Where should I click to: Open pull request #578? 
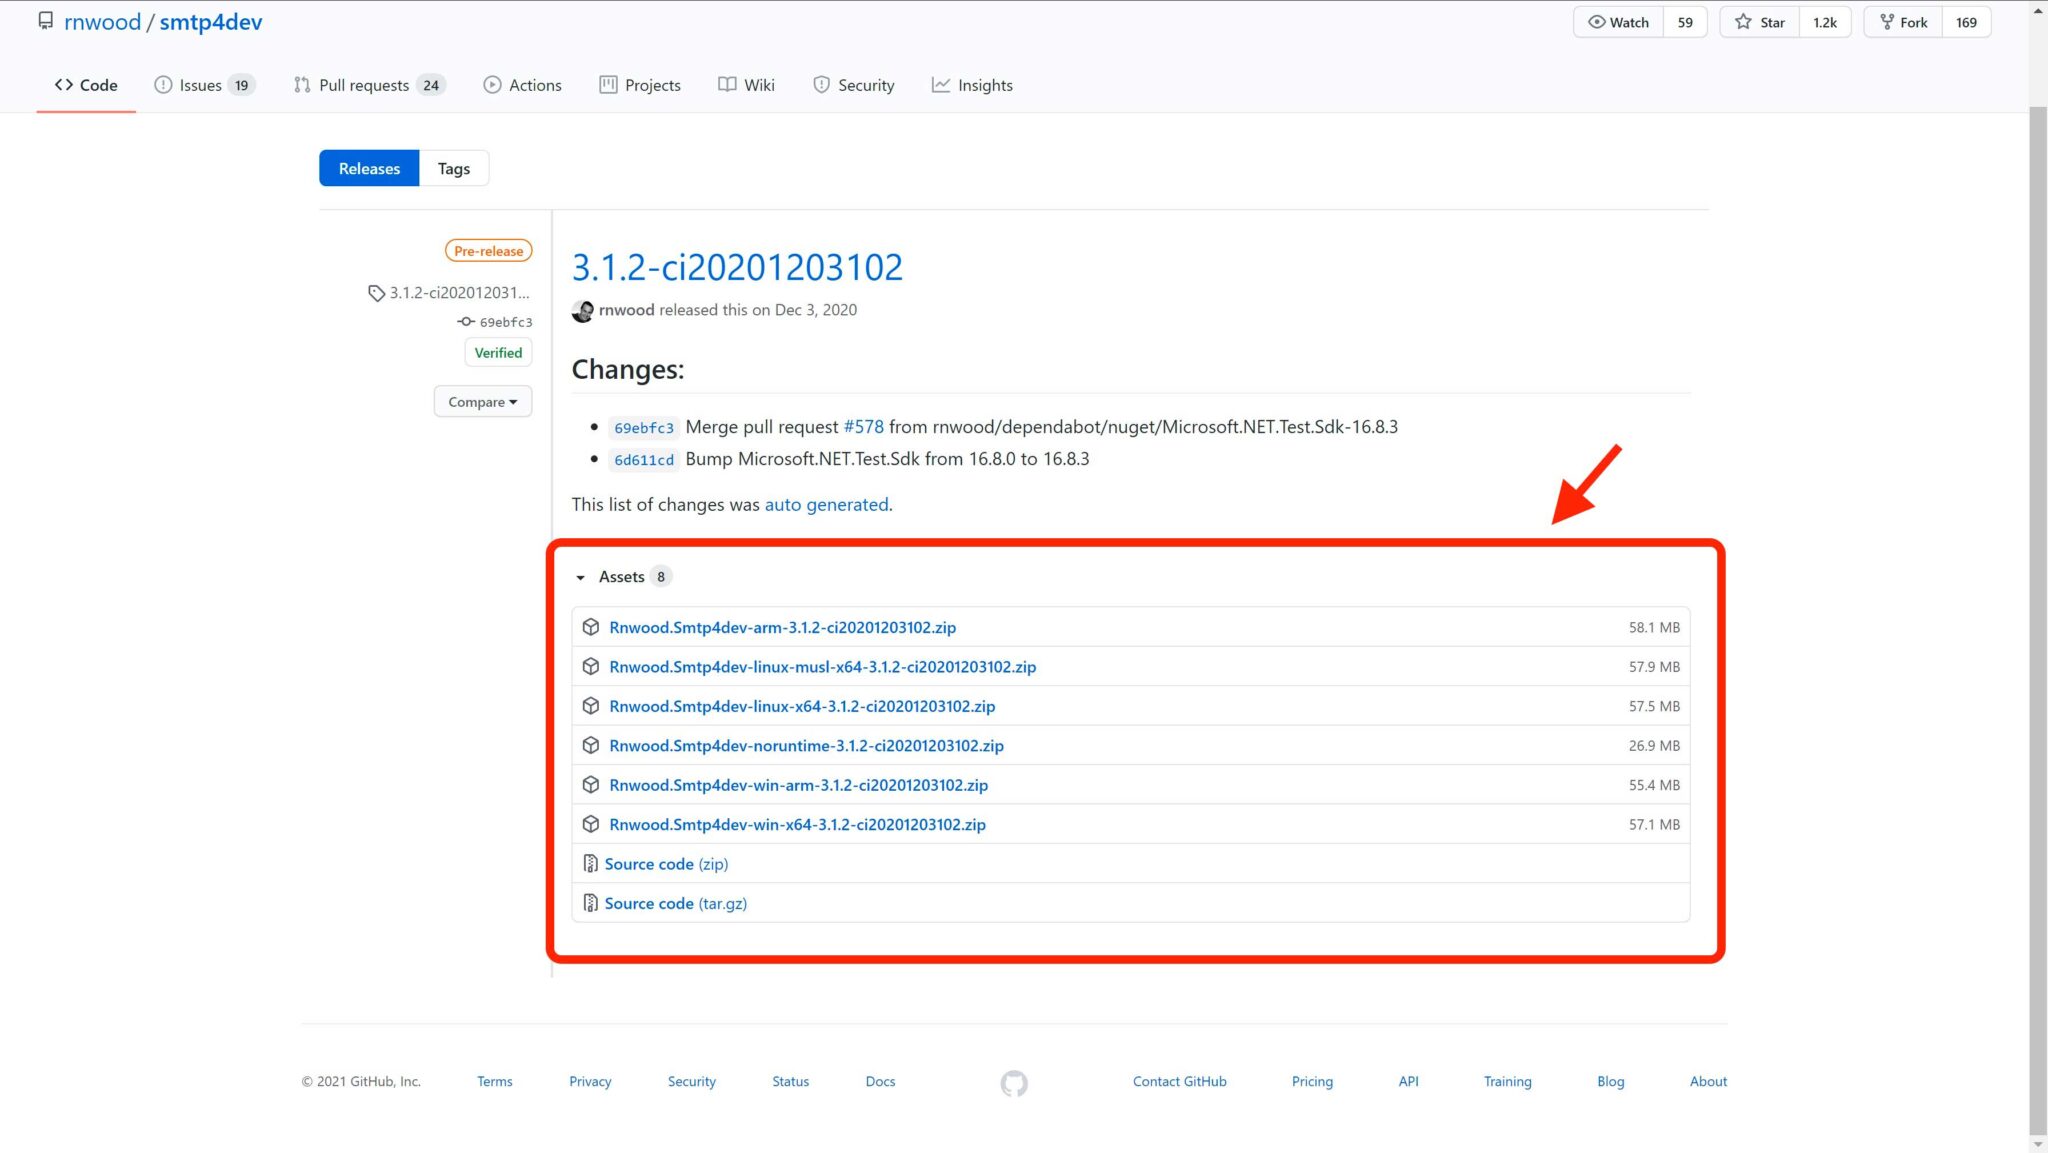(x=864, y=426)
